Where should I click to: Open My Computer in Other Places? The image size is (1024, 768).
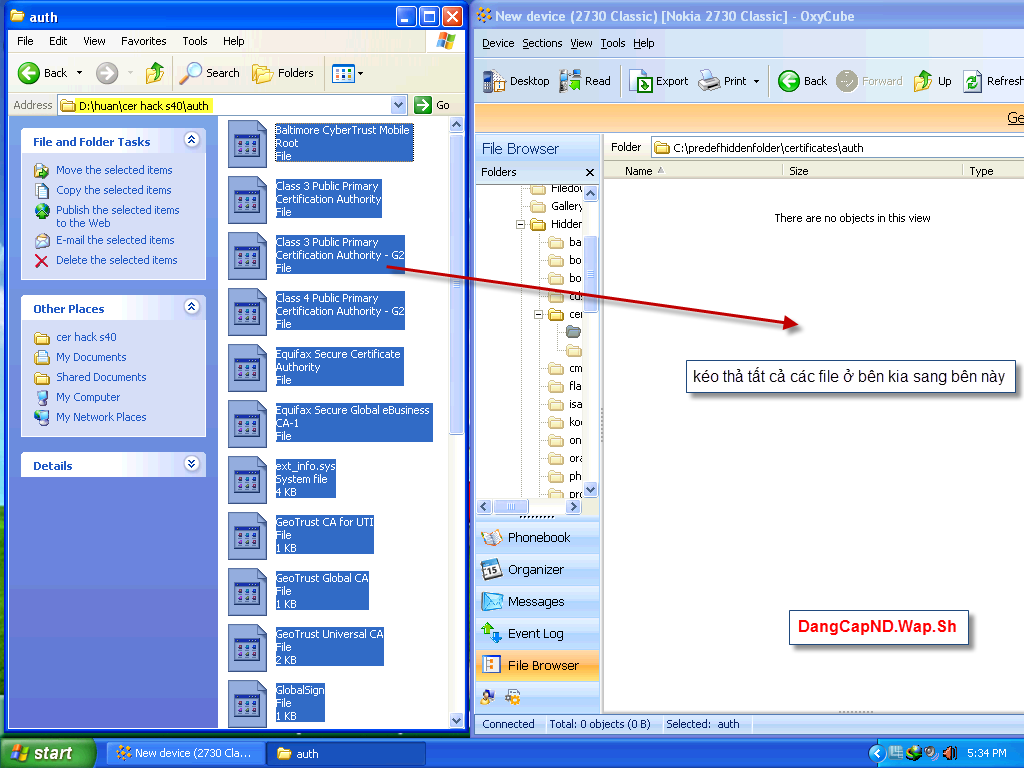pos(88,397)
